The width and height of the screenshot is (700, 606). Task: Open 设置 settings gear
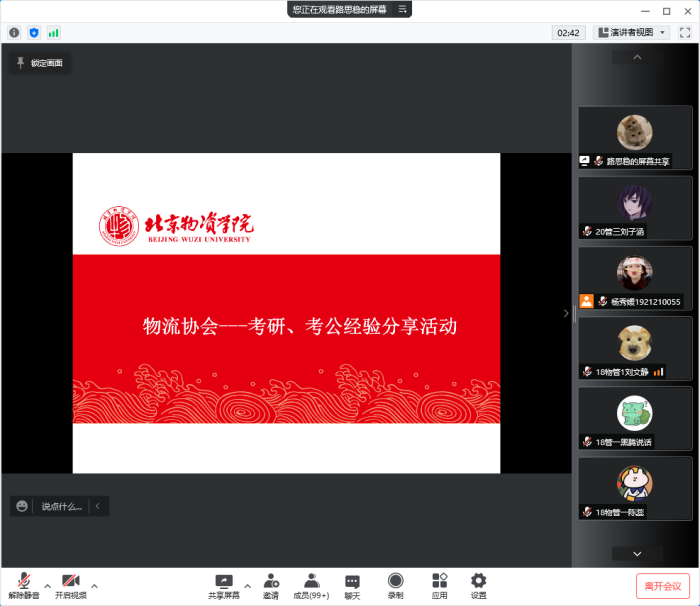pos(478,585)
